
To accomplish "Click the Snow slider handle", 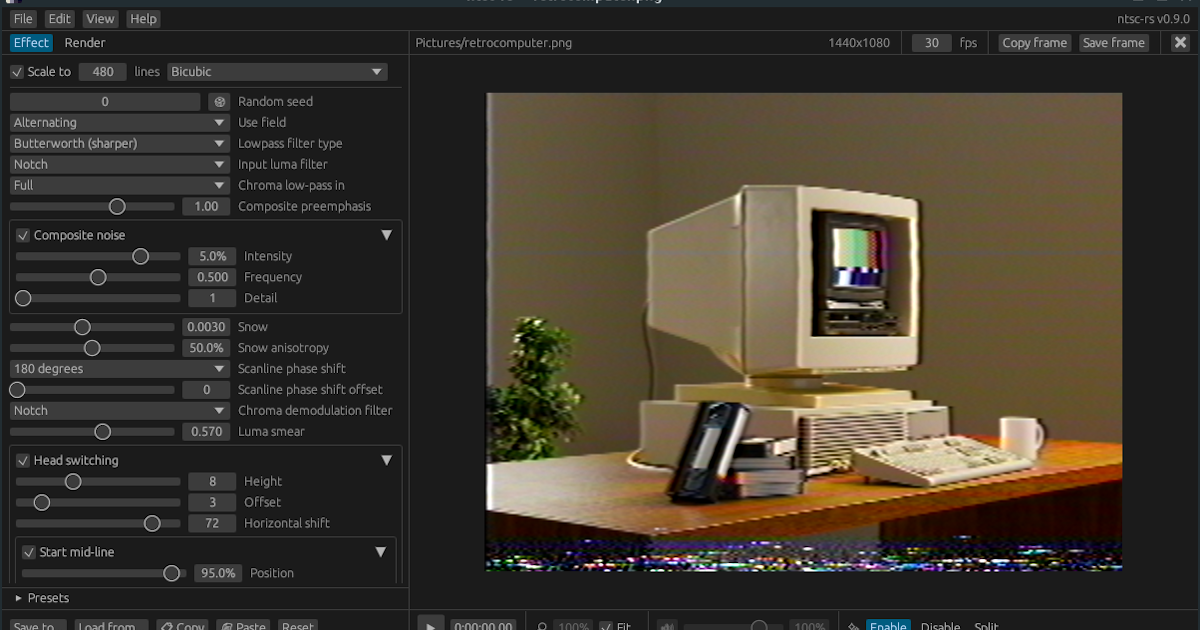I will click(x=83, y=327).
